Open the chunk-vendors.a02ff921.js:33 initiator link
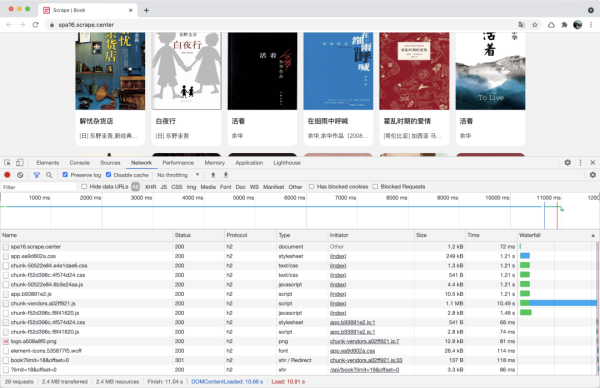The image size is (600, 388). (366, 360)
